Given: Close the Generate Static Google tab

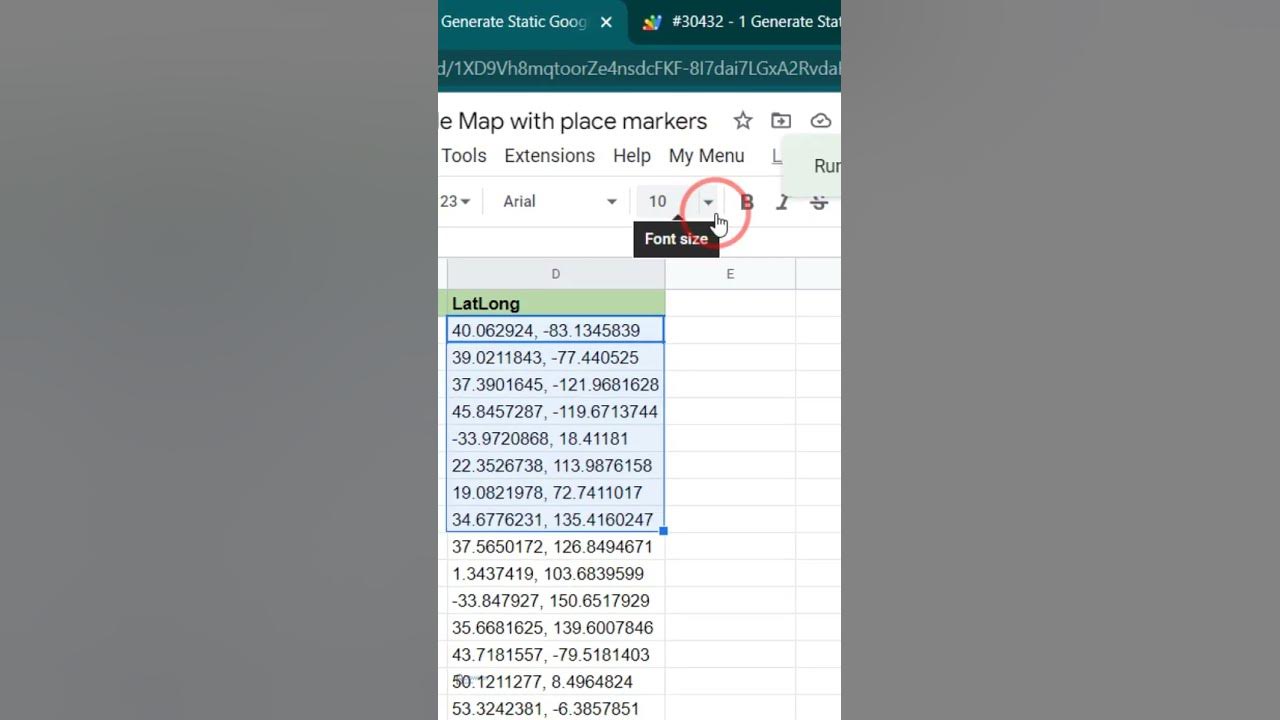Looking at the screenshot, I should click(x=606, y=22).
